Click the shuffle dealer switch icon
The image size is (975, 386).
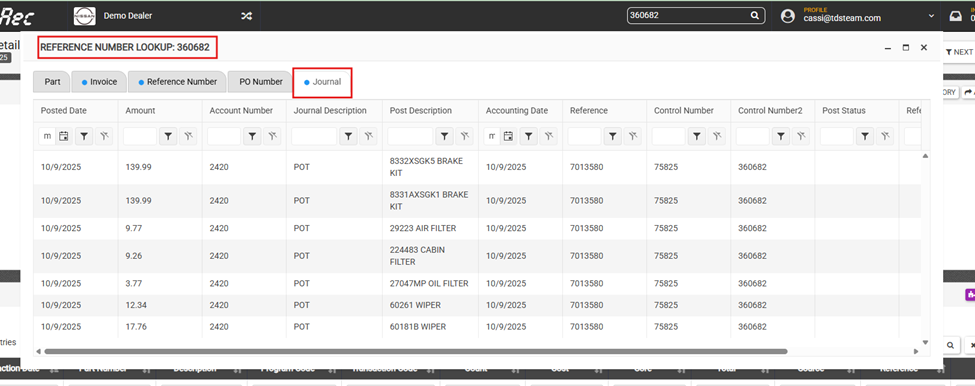[x=246, y=16]
